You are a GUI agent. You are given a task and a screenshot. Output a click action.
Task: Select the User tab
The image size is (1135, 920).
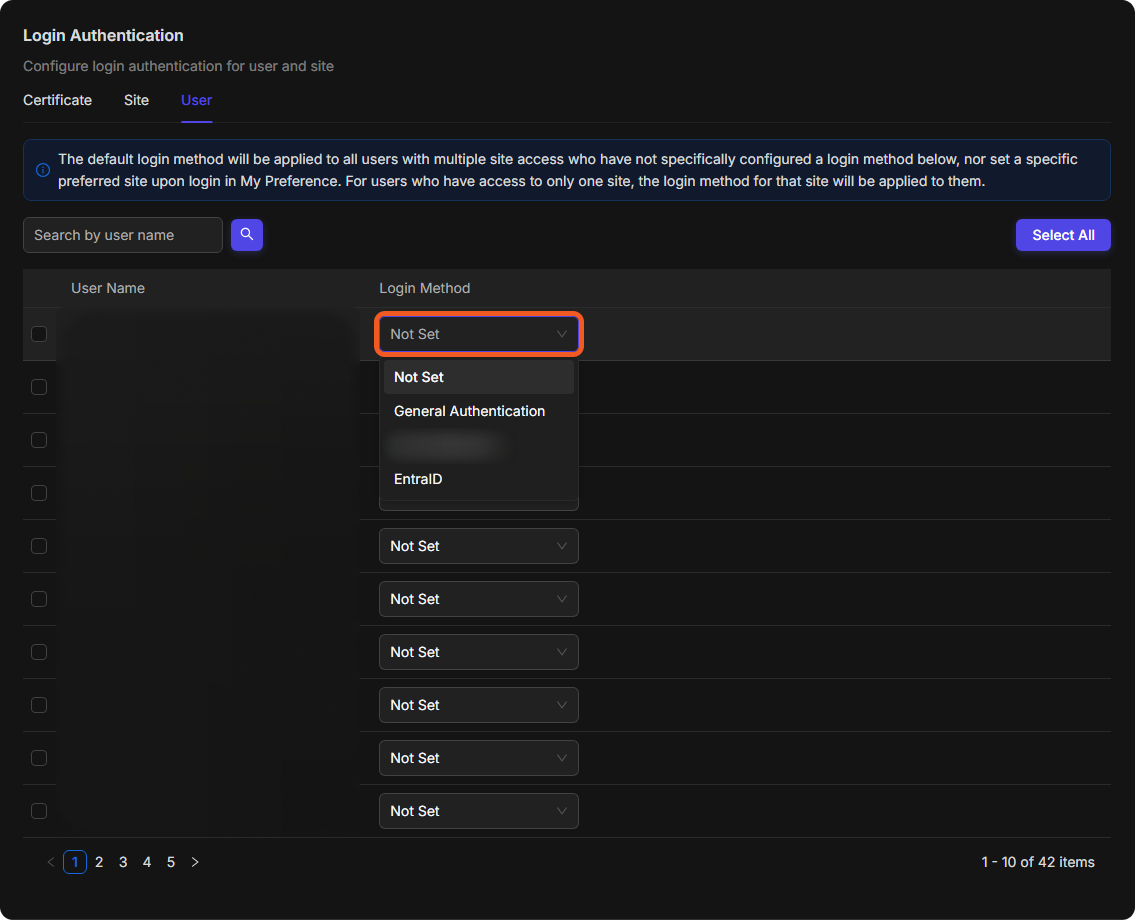point(196,100)
